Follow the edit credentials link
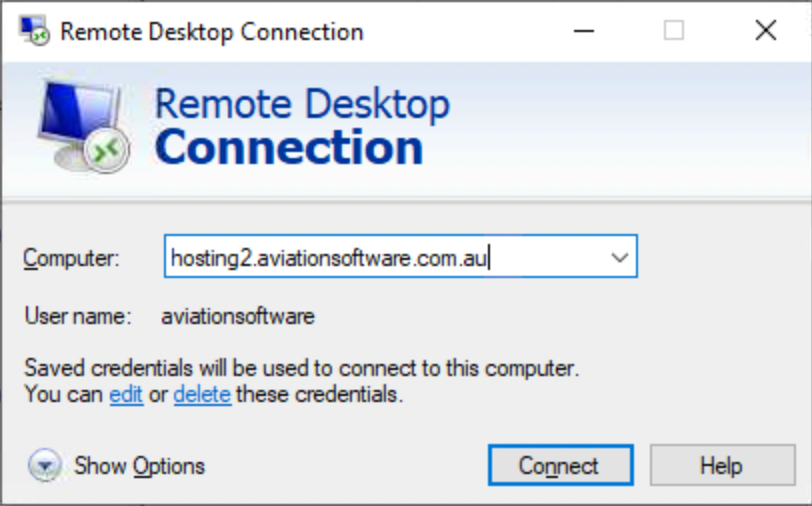Image resolution: width=812 pixels, height=506 pixels. [x=126, y=395]
